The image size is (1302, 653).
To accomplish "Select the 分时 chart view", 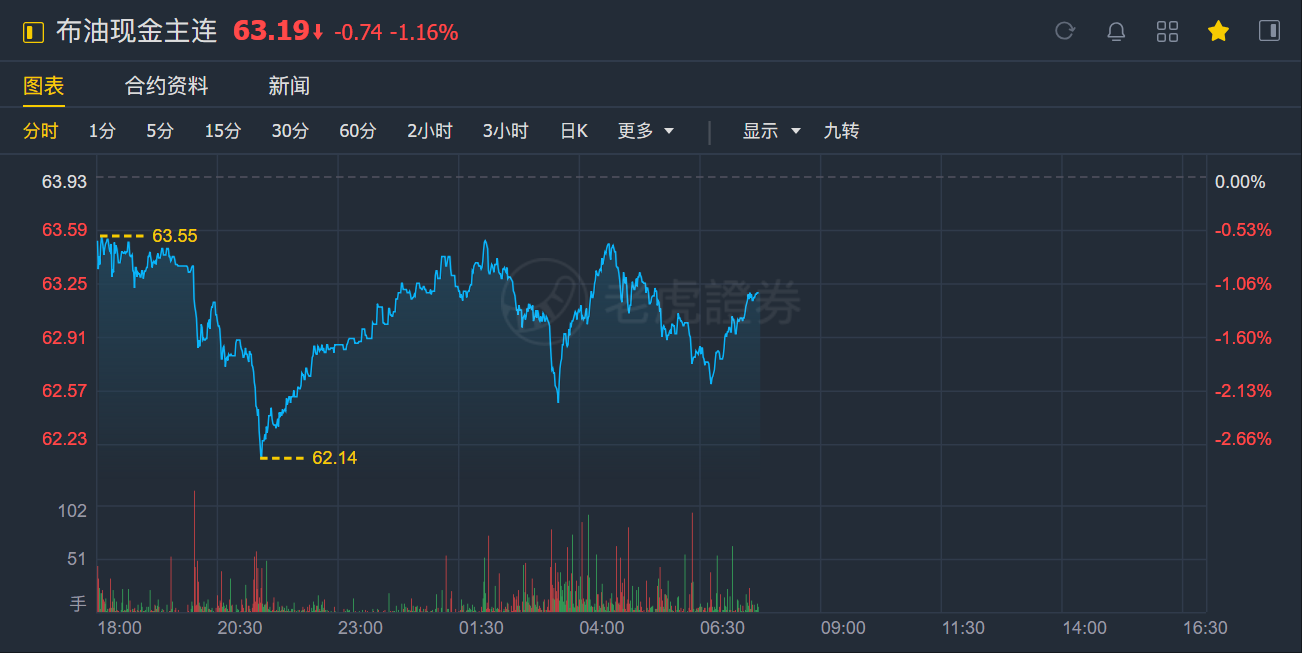I will click(x=41, y=131).
